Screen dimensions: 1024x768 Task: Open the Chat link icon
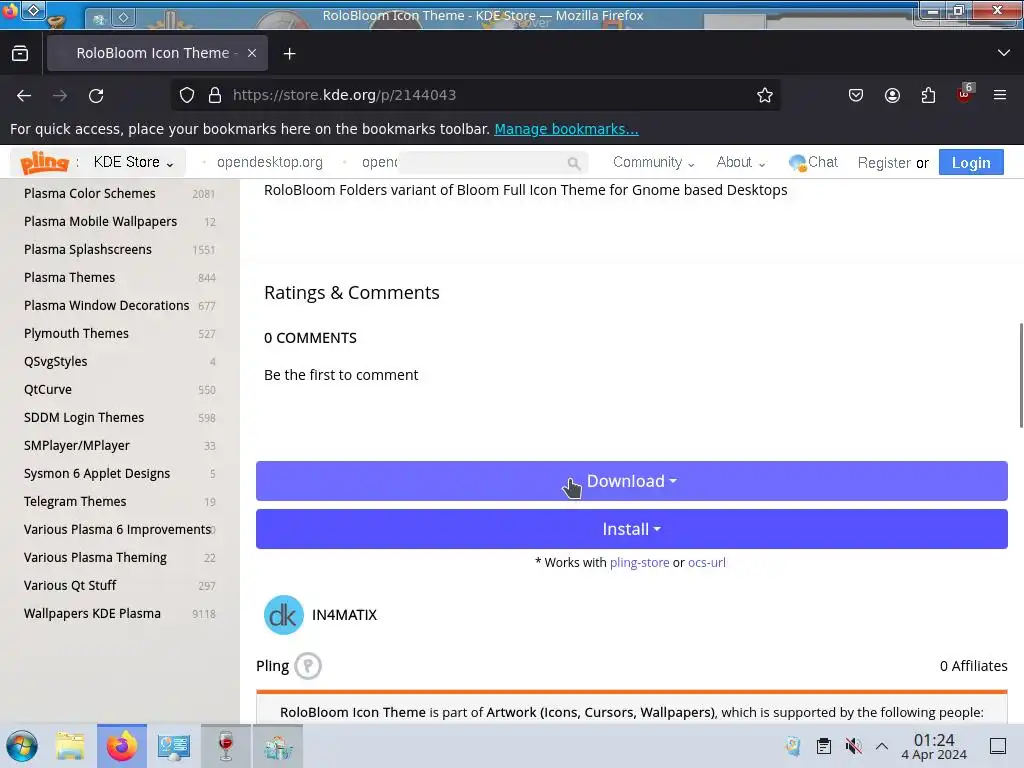coord(813,162)
